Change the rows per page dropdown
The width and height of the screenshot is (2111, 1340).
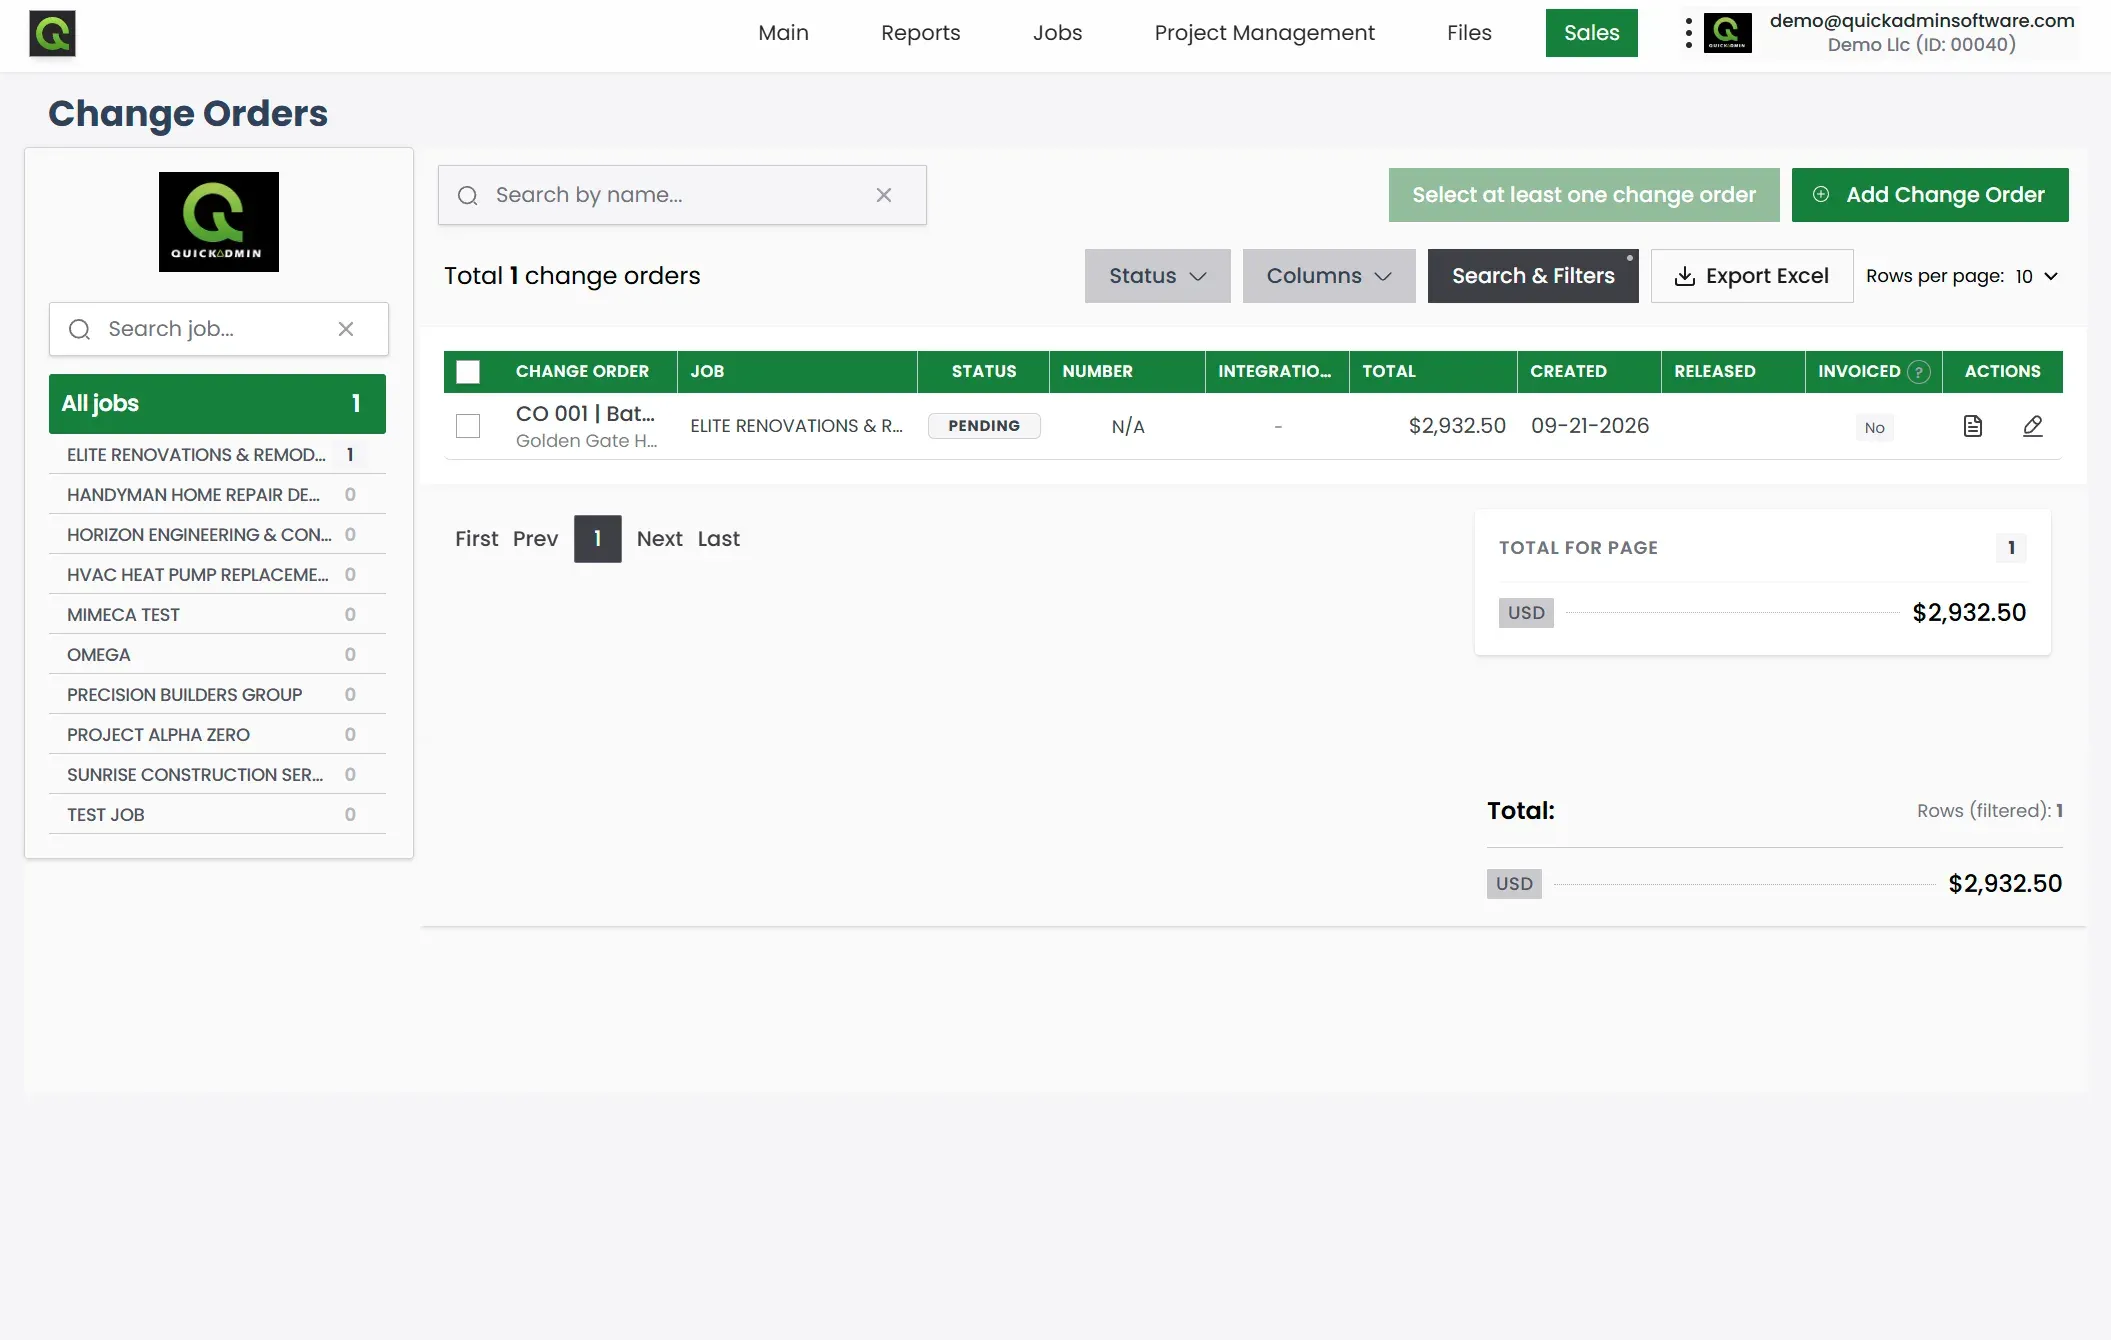(x=2036, y=276)
